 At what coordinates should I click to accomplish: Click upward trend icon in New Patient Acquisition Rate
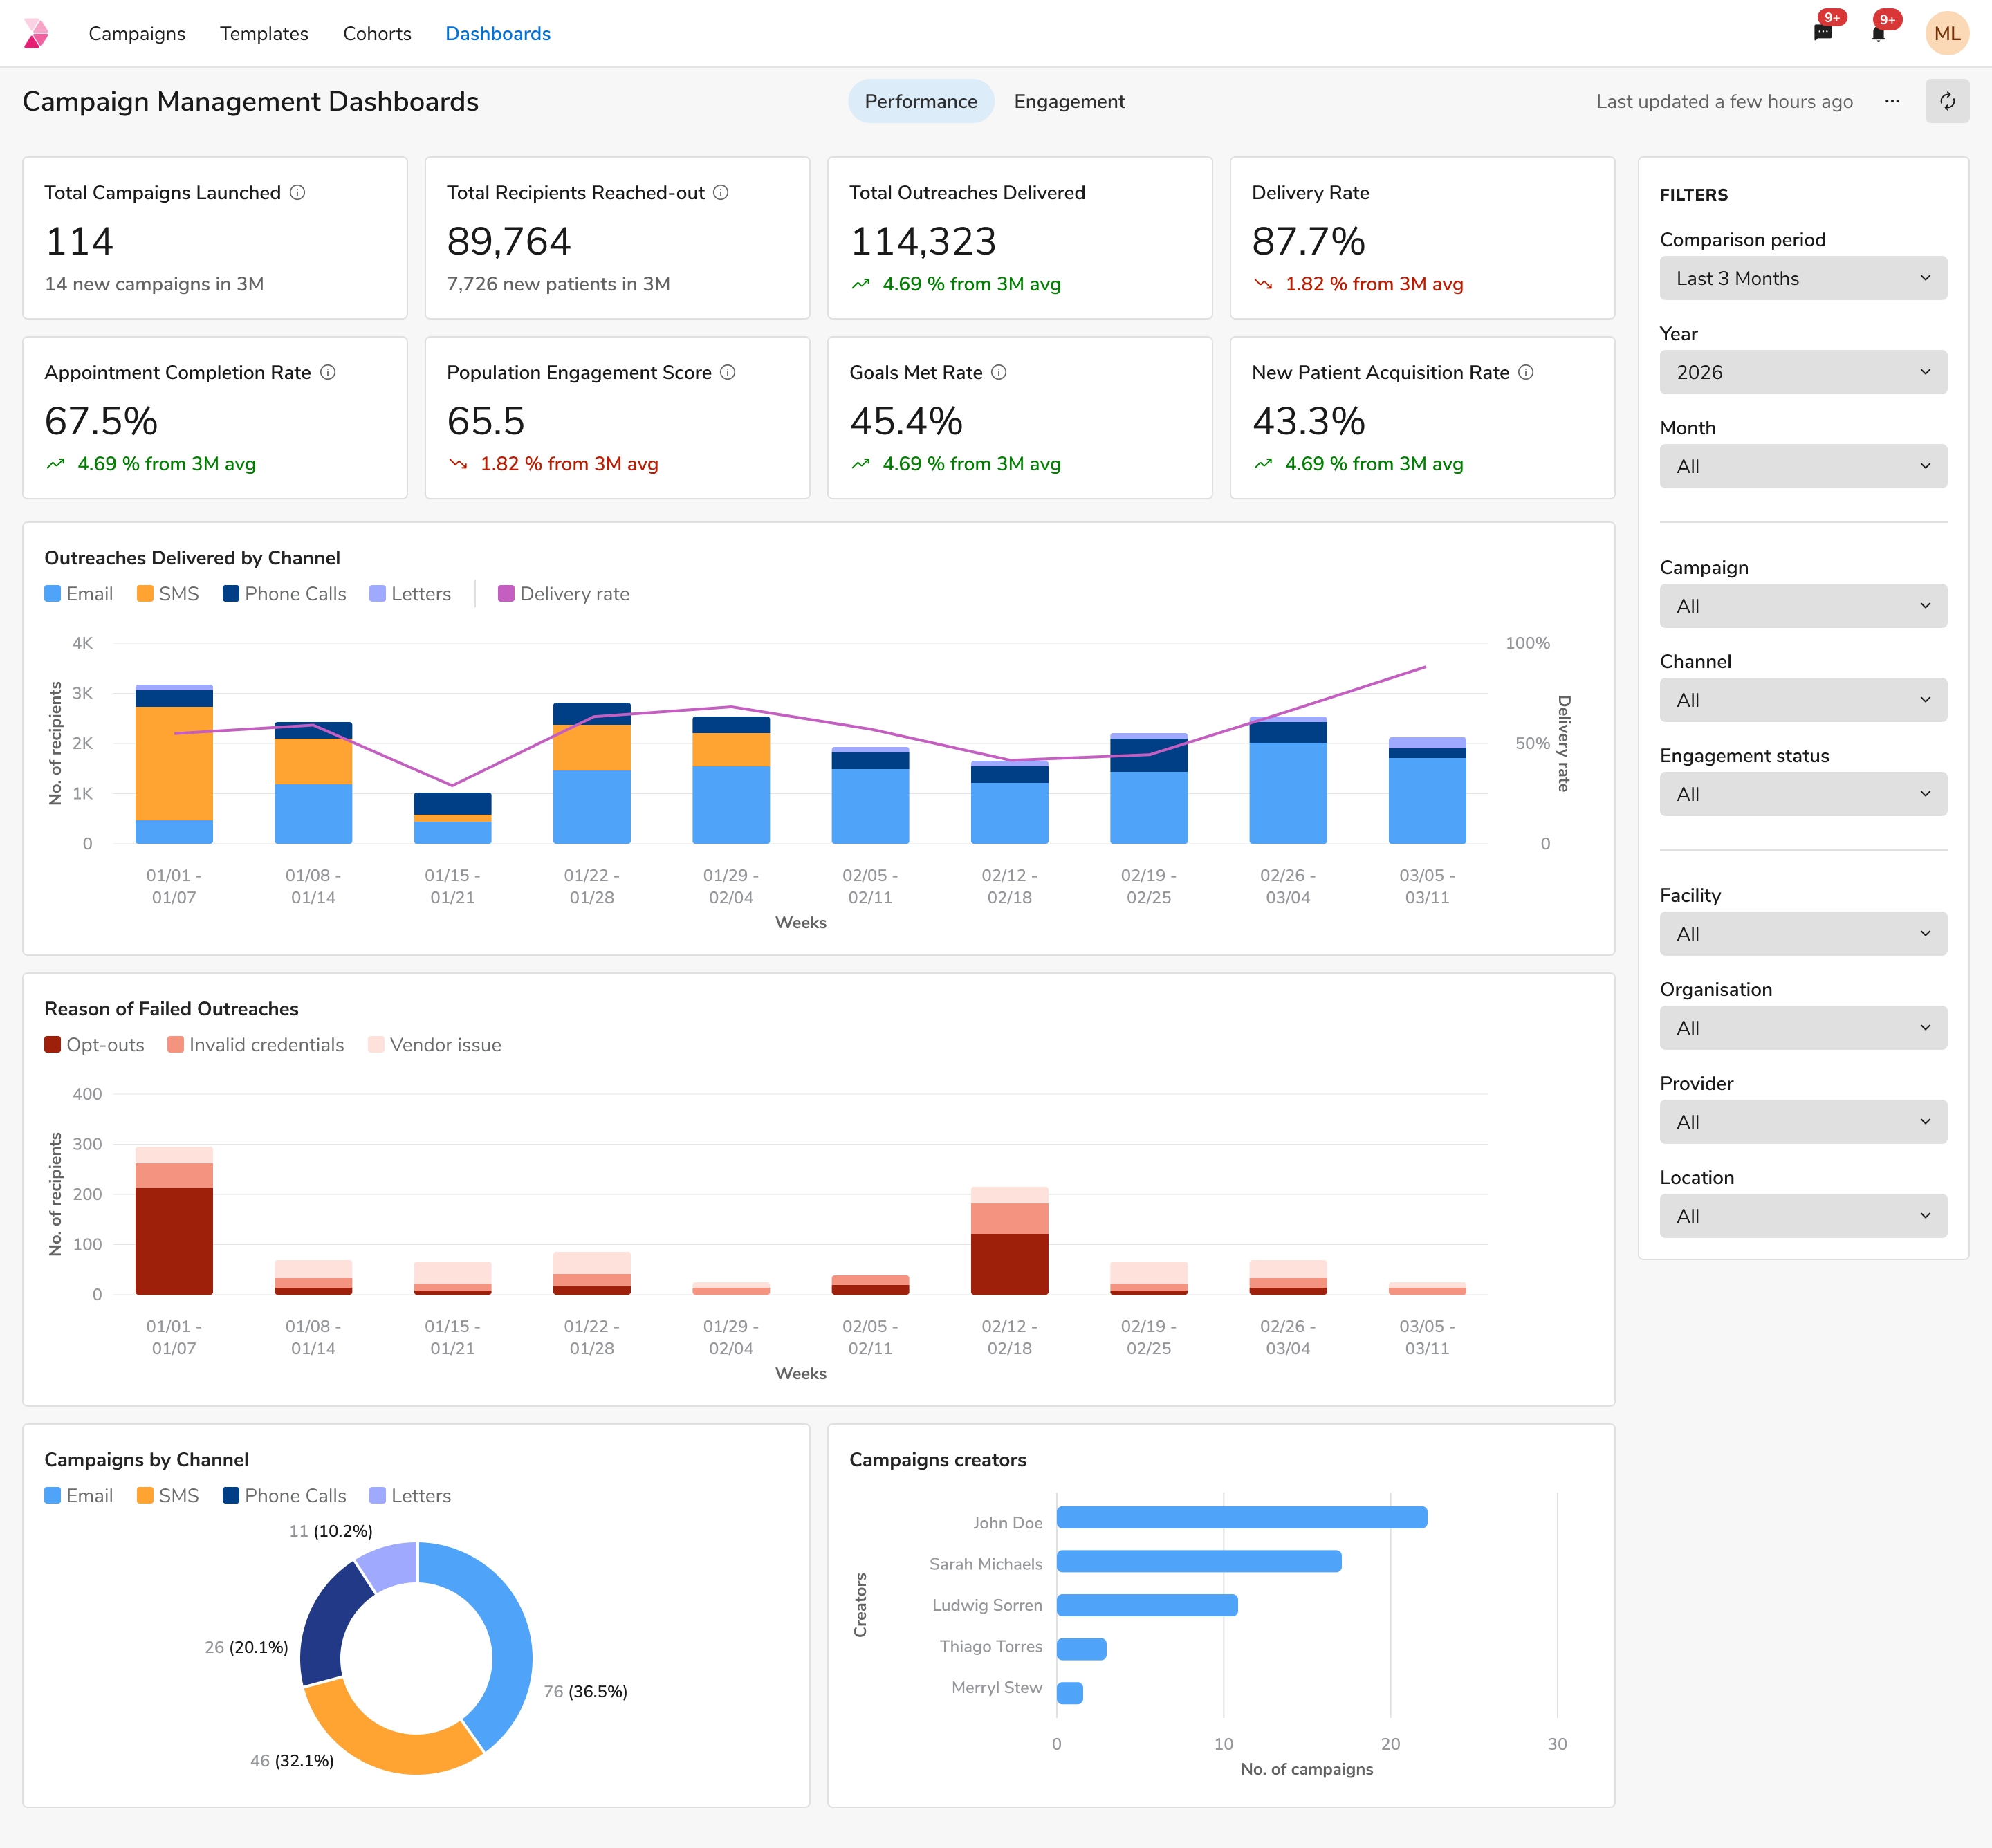coord(1263,464)
